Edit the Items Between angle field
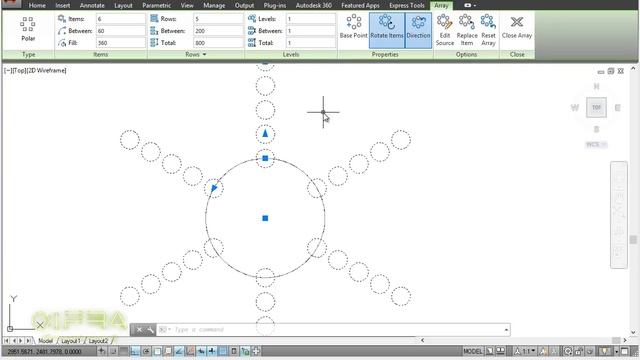 pyautogui.click(x=120, y=31)
